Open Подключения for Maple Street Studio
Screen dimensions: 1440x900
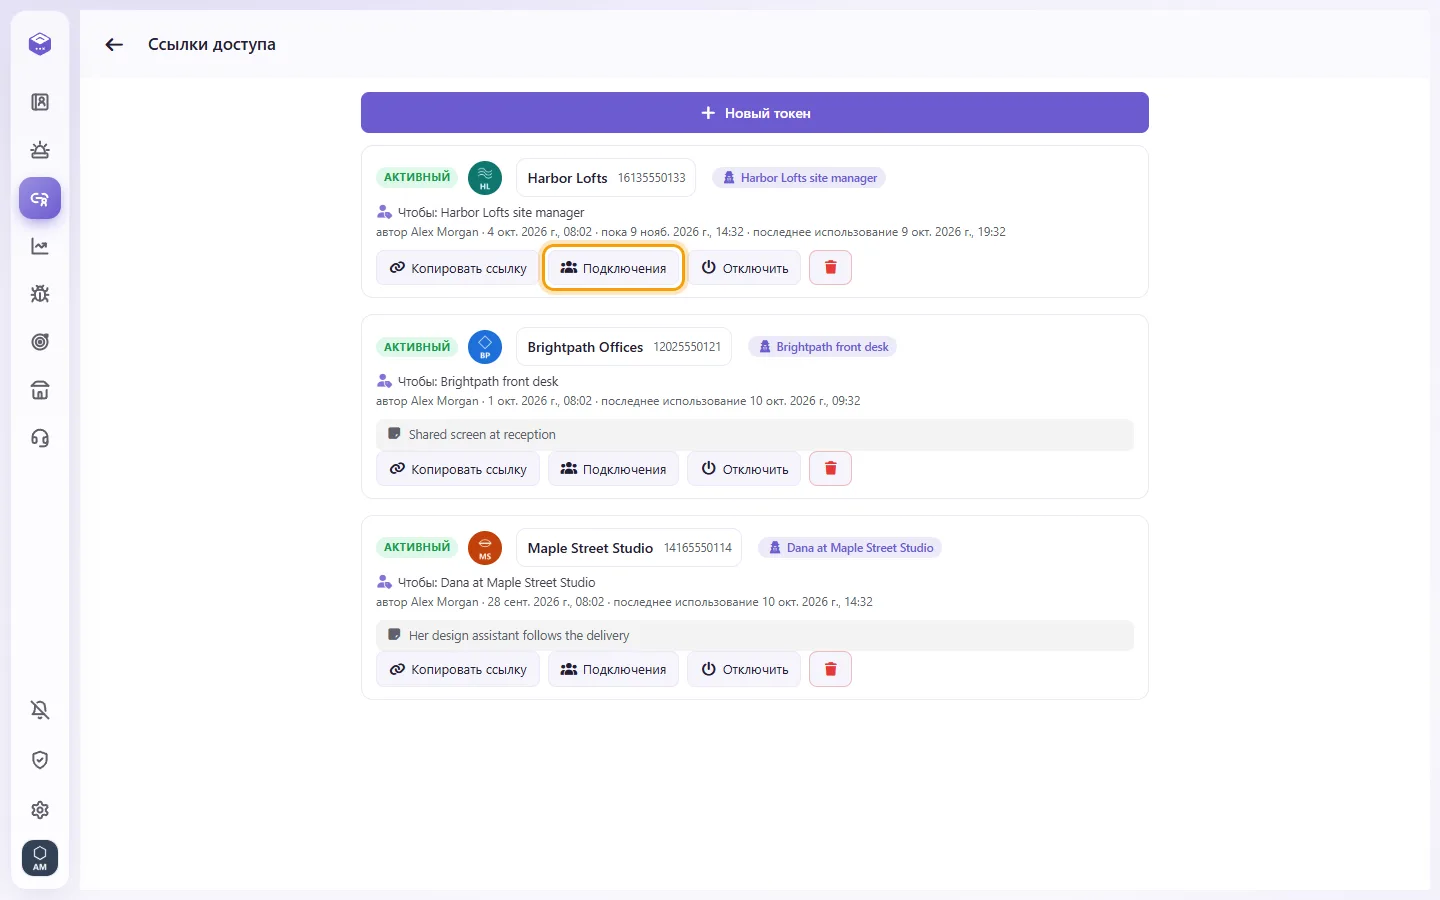pyautogui.click(x=613, y=669)
